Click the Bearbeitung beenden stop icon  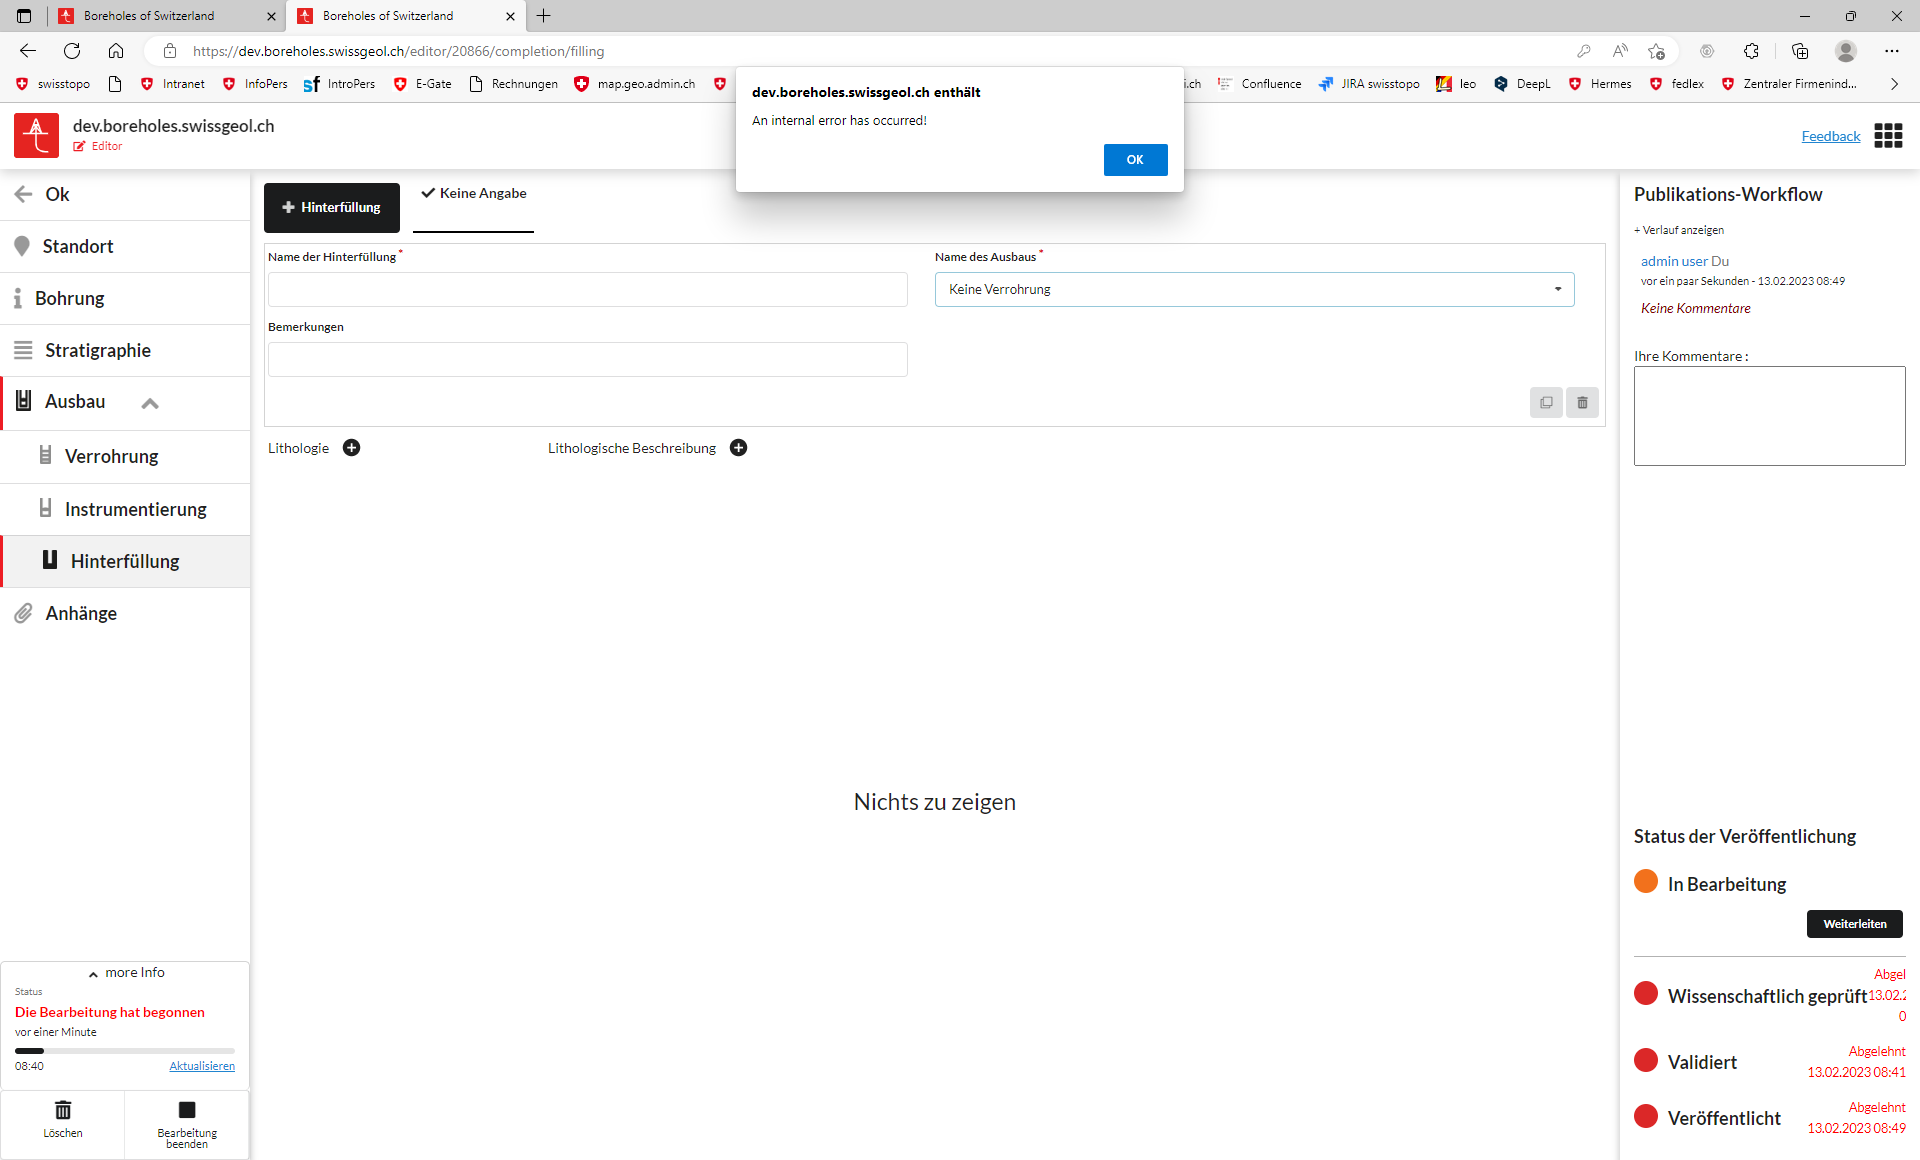click(x=187, y=1110)
